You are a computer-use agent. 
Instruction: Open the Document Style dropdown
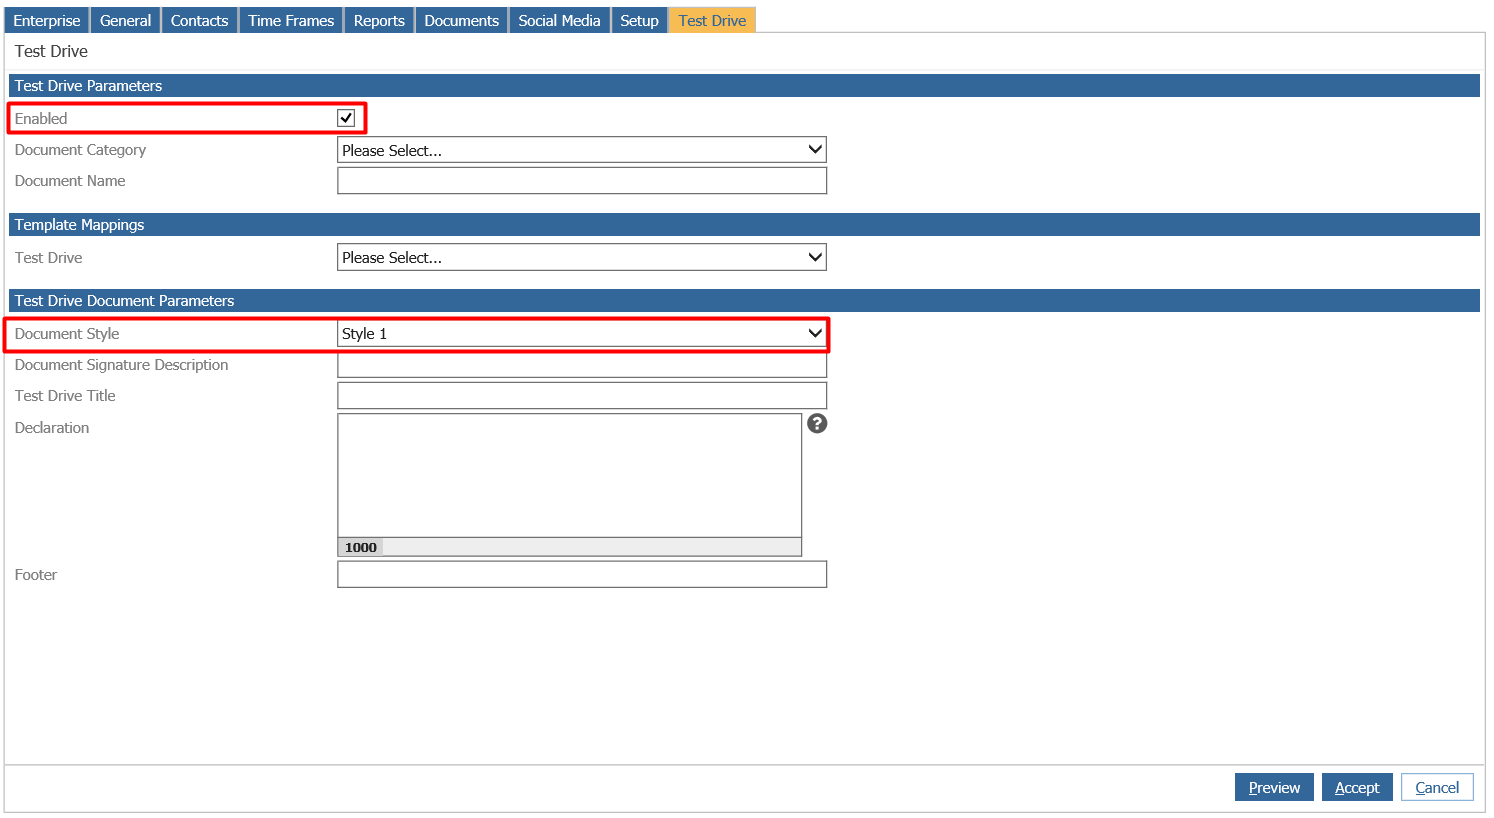[581, 334]
